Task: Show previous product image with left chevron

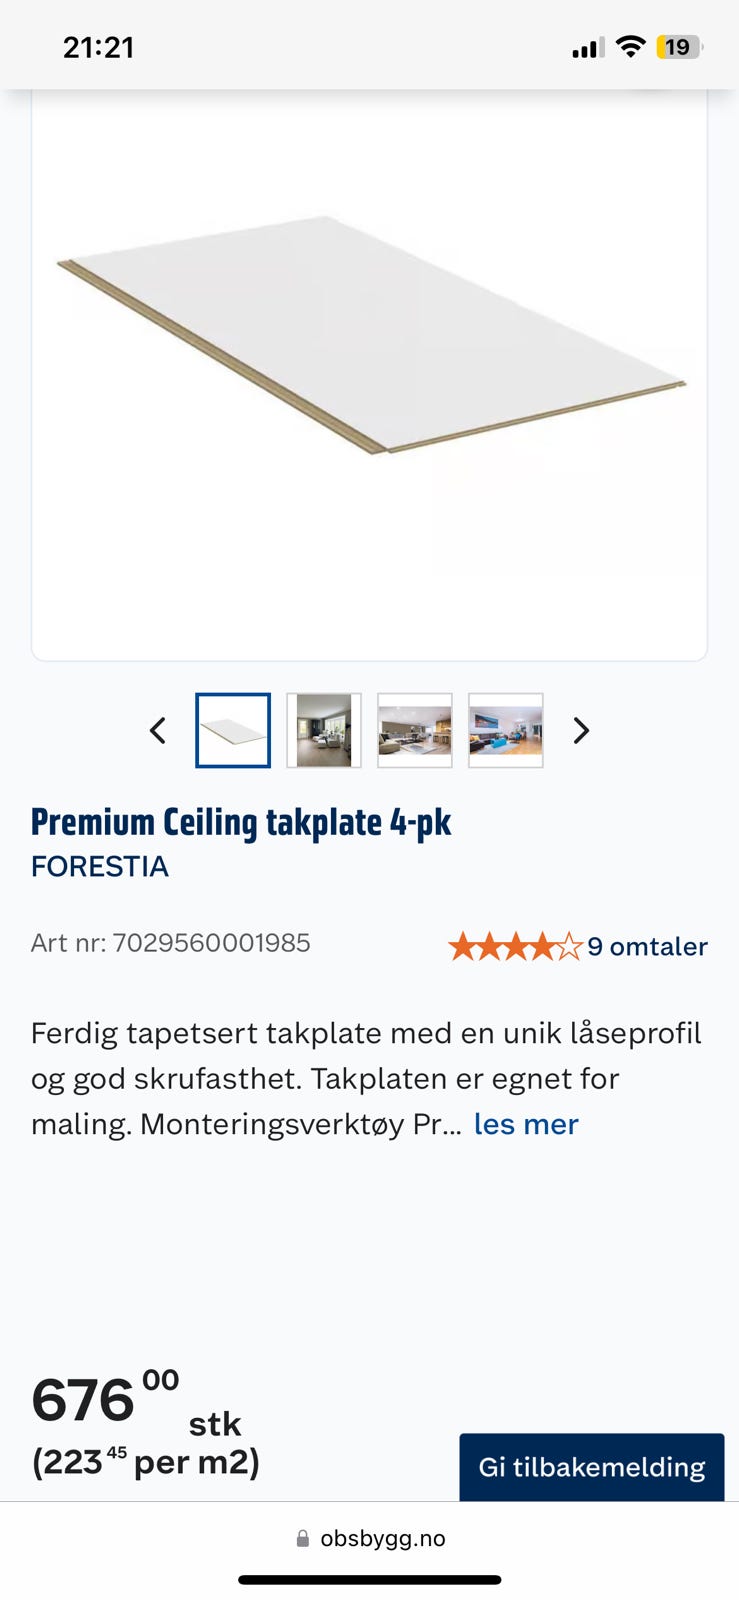Action: 157,730
